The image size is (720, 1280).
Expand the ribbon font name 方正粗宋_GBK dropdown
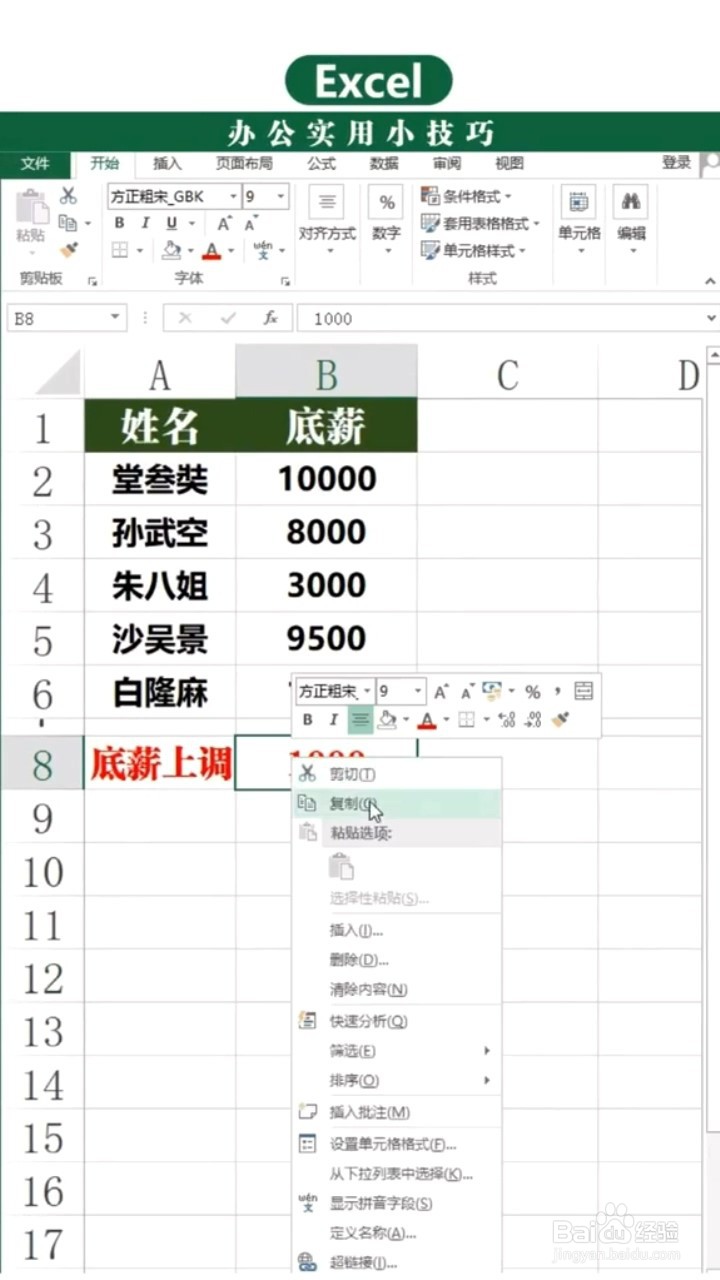(x=233, y=197)
